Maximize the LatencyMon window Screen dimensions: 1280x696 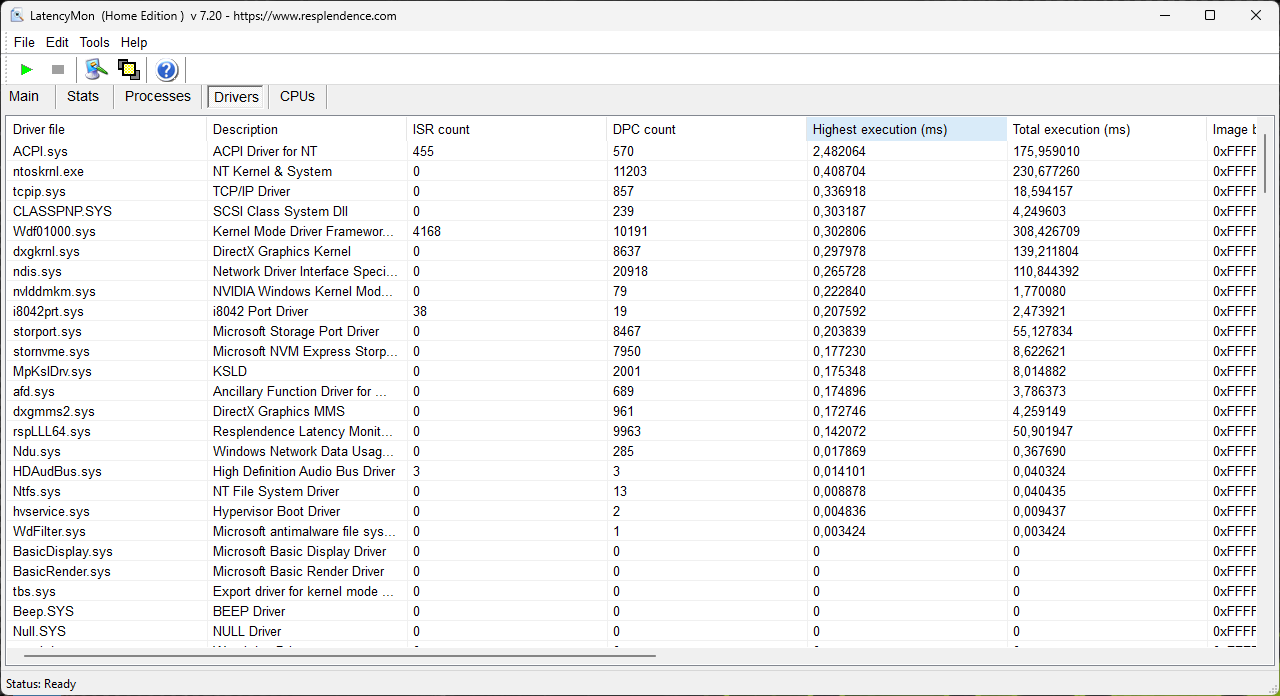[1210, 15]
